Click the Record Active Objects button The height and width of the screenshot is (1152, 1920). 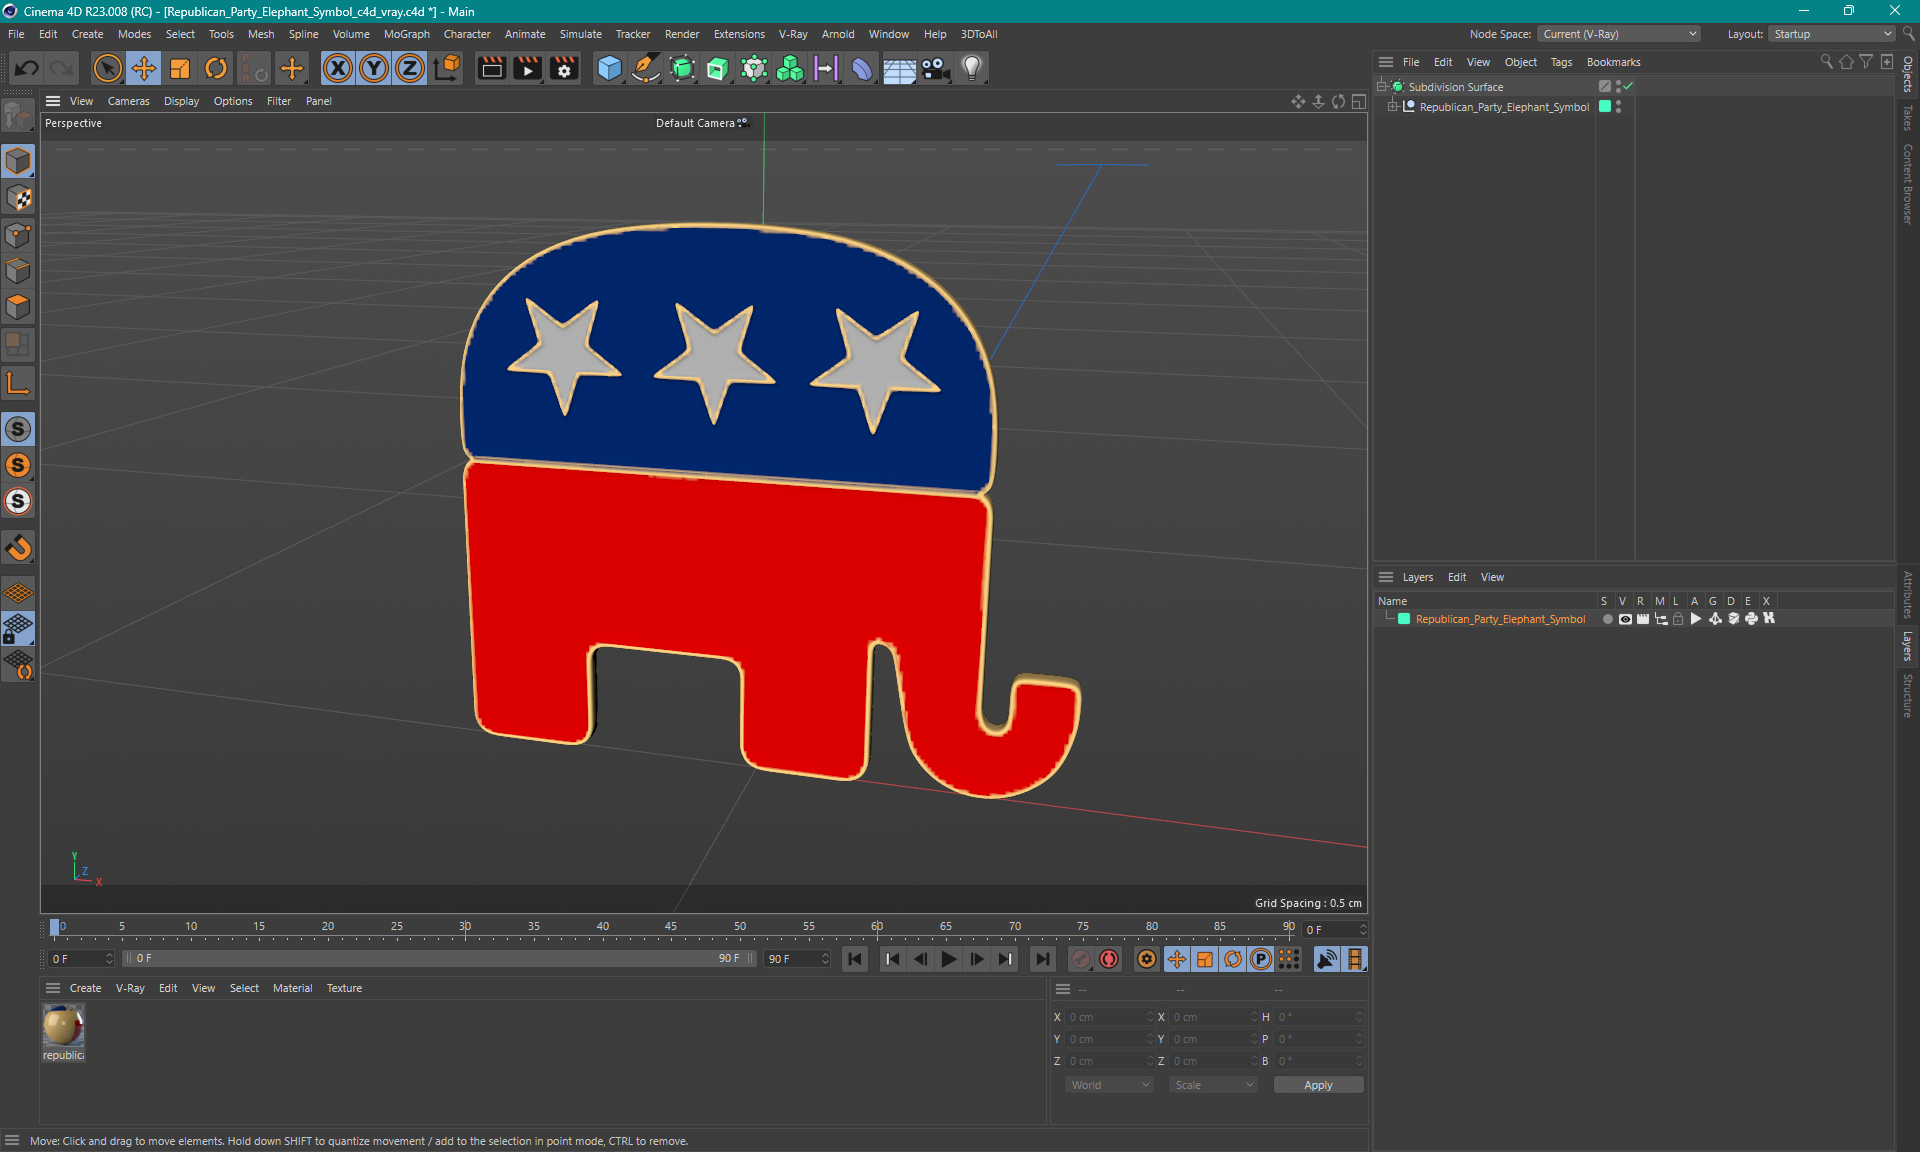pyautogui.click(x=1080, y=959)
